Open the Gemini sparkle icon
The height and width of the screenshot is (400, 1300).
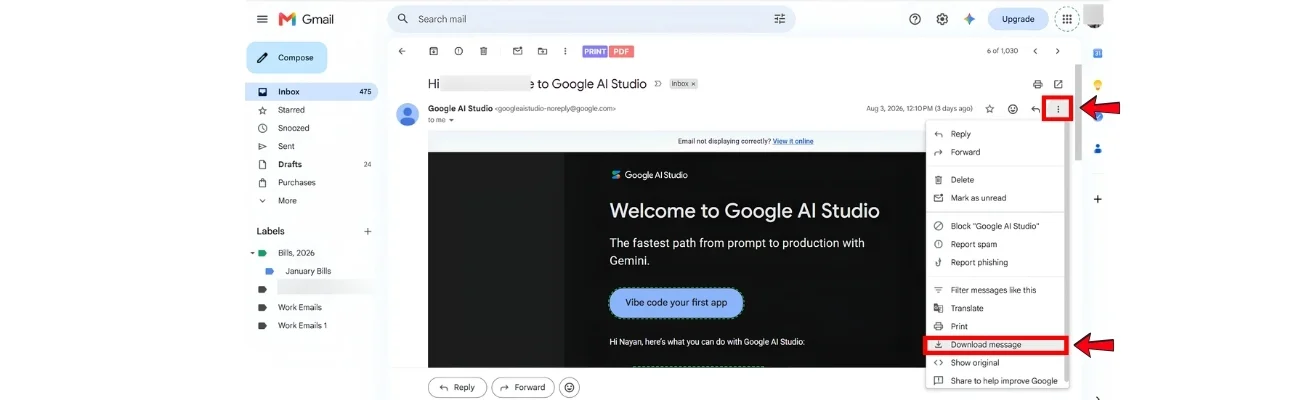pos(969,19)
